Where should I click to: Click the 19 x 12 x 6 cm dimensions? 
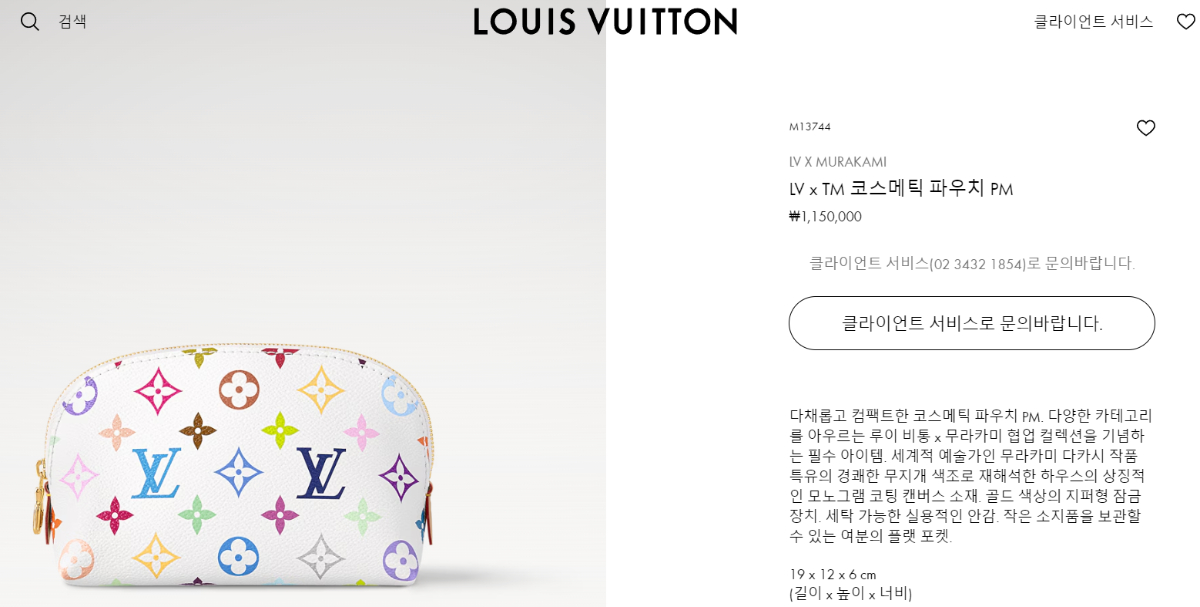(833, 574)
